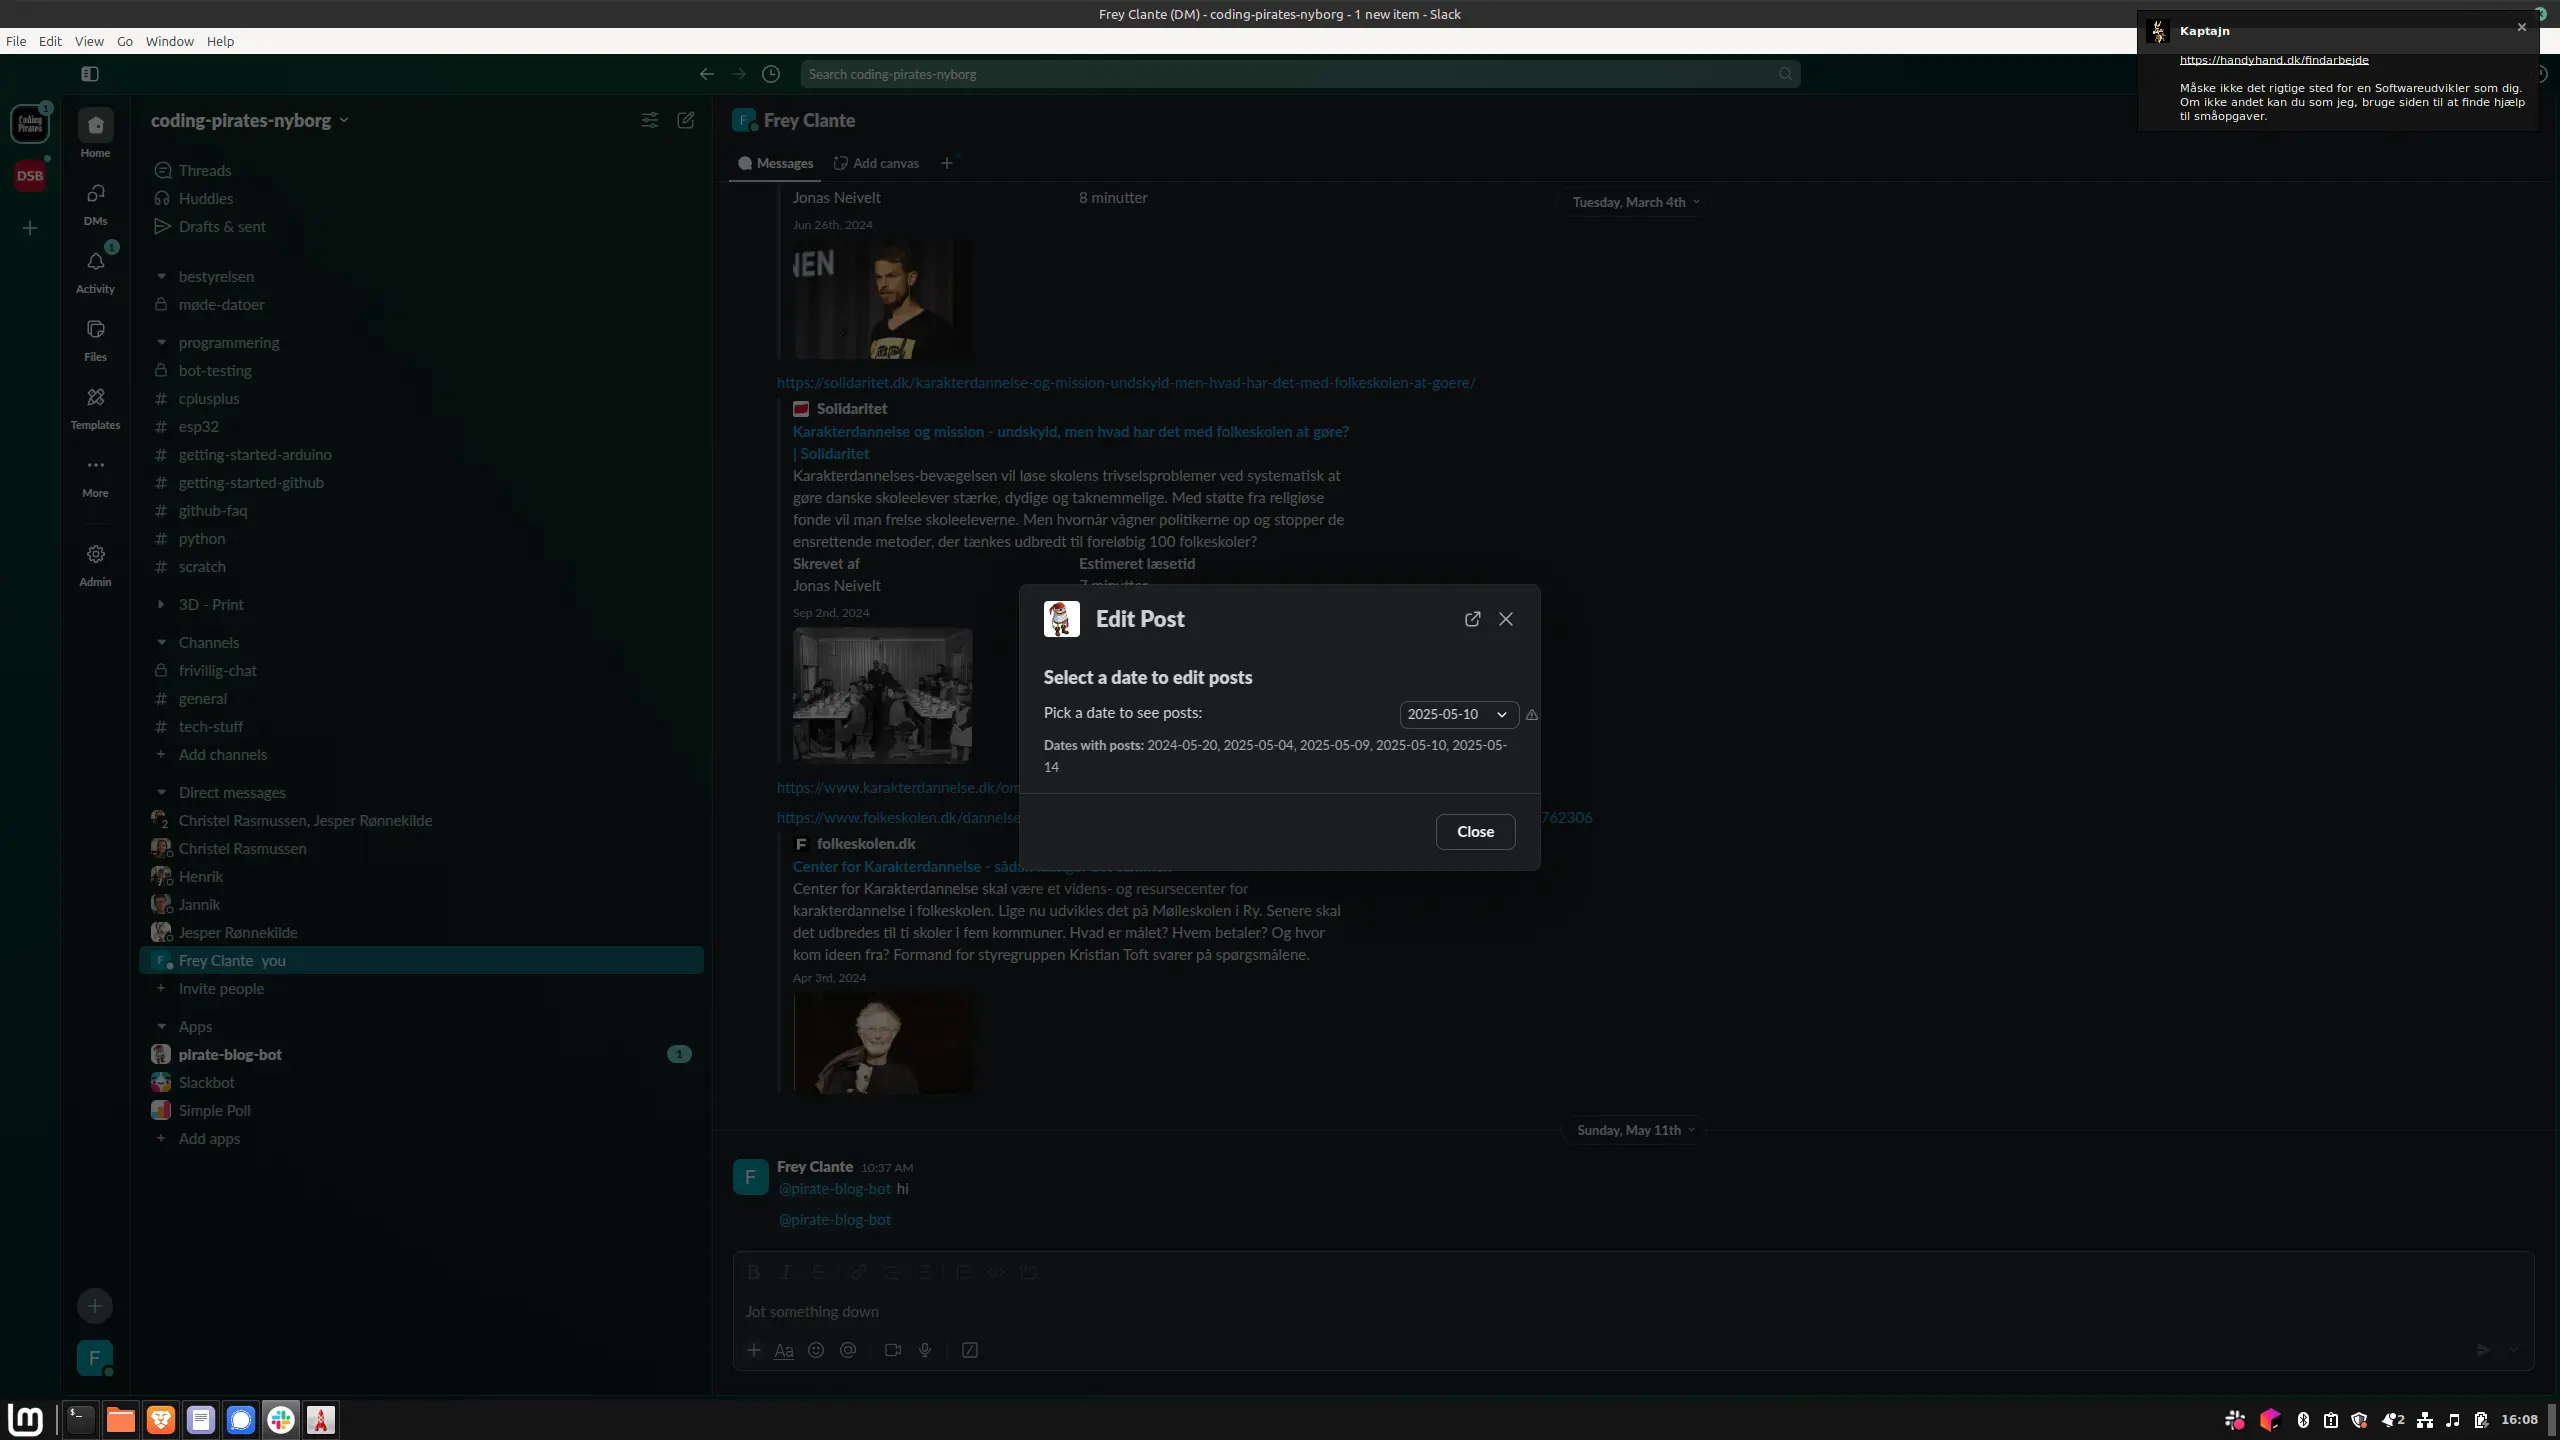Screen dimensions: 2560x1440
Task: Dismiss the Kaptajn notification
Action: tap(2521, 28)
